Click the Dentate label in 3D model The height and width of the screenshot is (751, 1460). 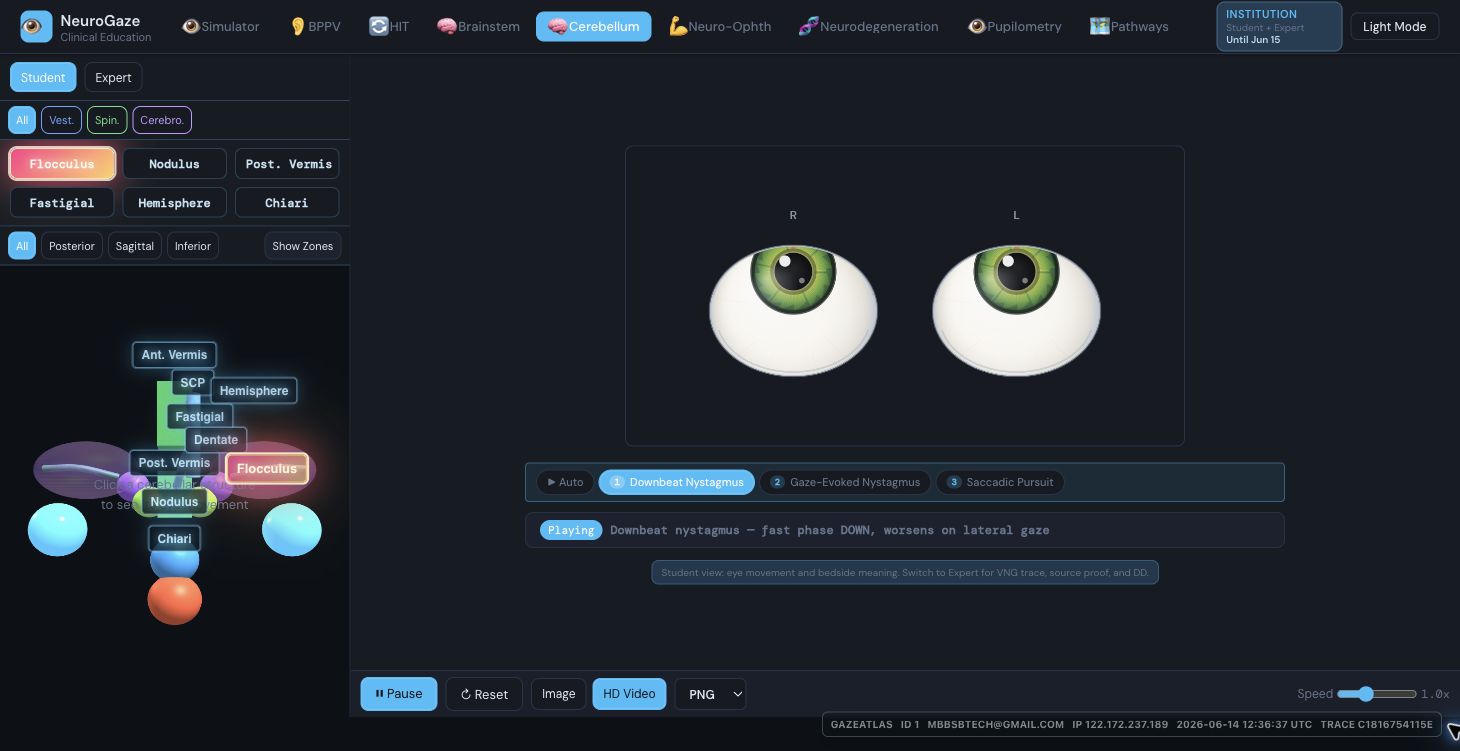(216, 440)
